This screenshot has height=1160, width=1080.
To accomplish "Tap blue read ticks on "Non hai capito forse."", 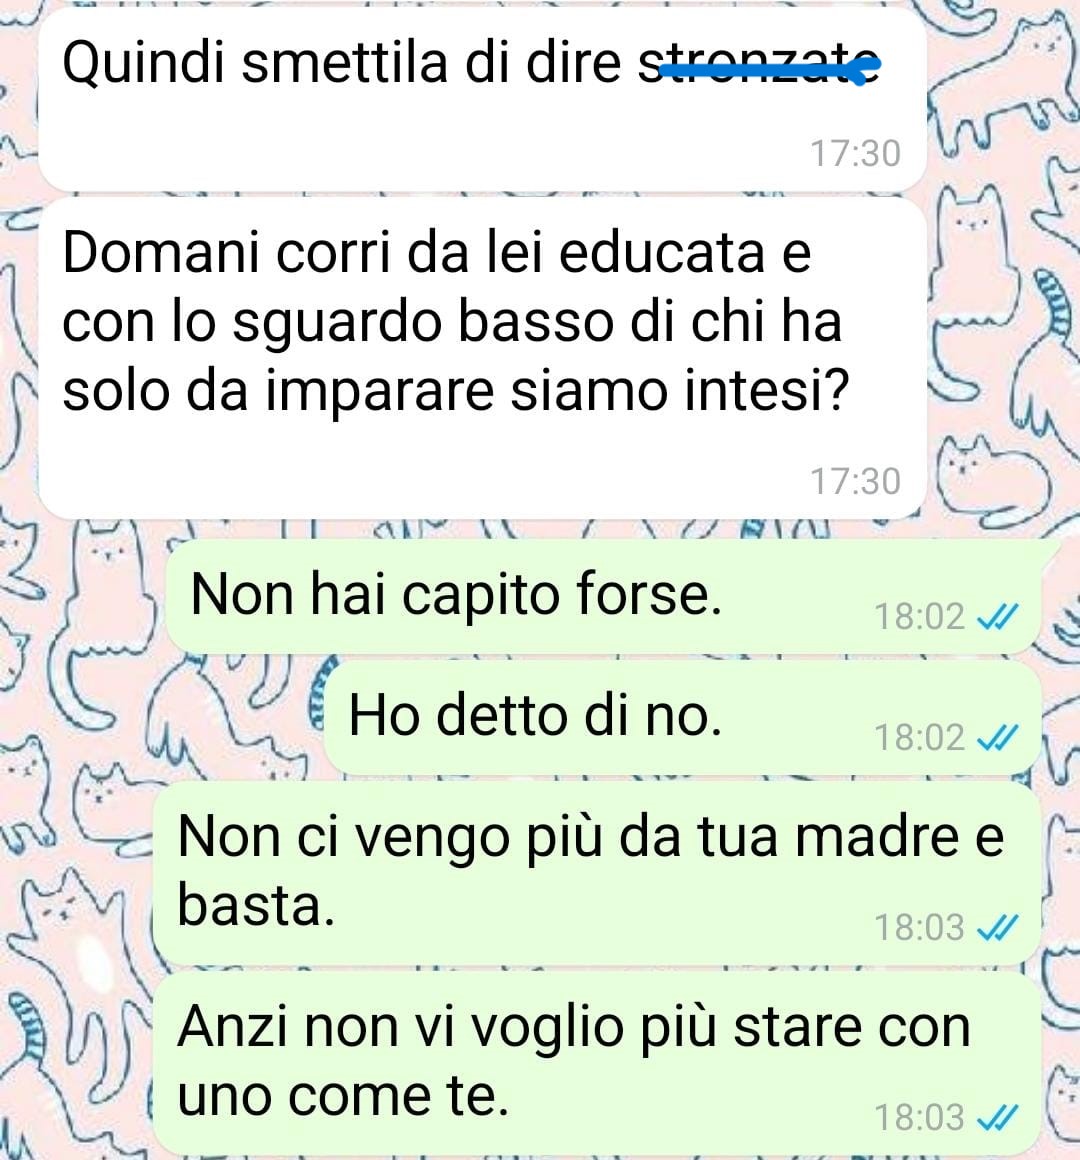I will (998, 616).
